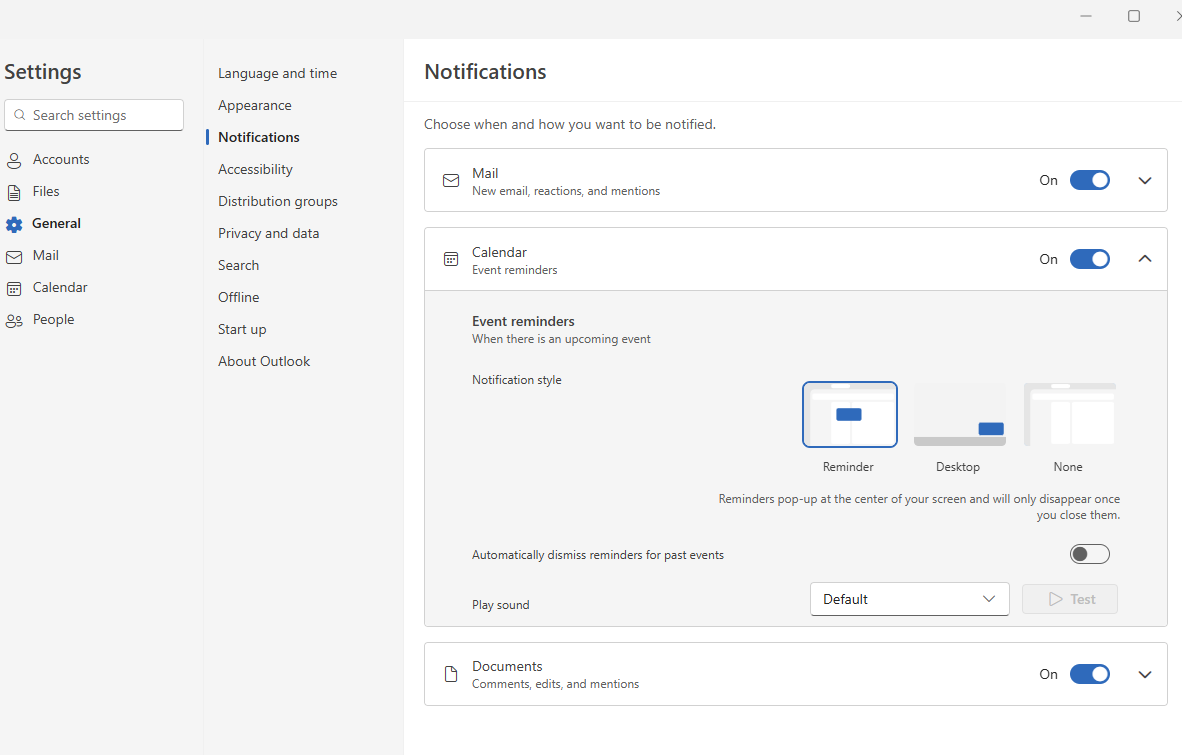Image resolution: width=1182 pixels, height=755 pixels.
Task: Enable automatically dismiss reminders for past events
Action: (x=1090, y=553)
